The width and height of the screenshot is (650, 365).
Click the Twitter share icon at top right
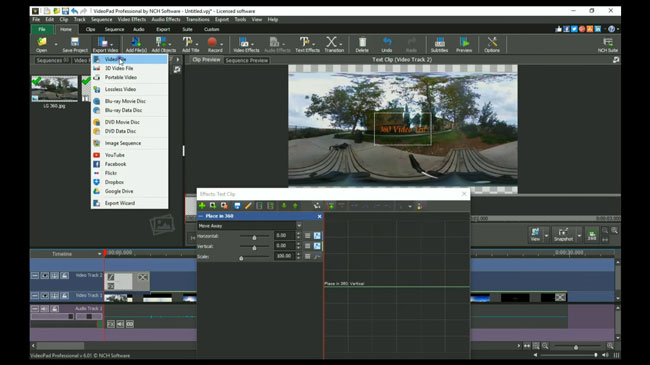pyautogui.click(x=574, y=29)
